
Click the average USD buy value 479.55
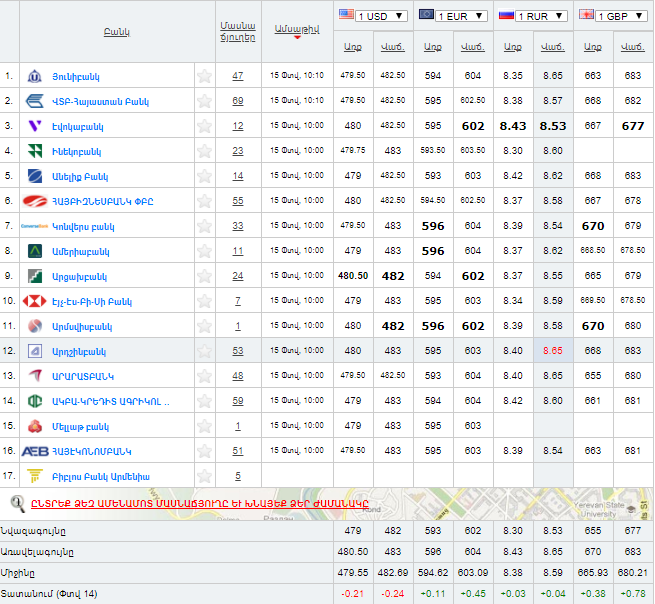click(x=353, y=573)
